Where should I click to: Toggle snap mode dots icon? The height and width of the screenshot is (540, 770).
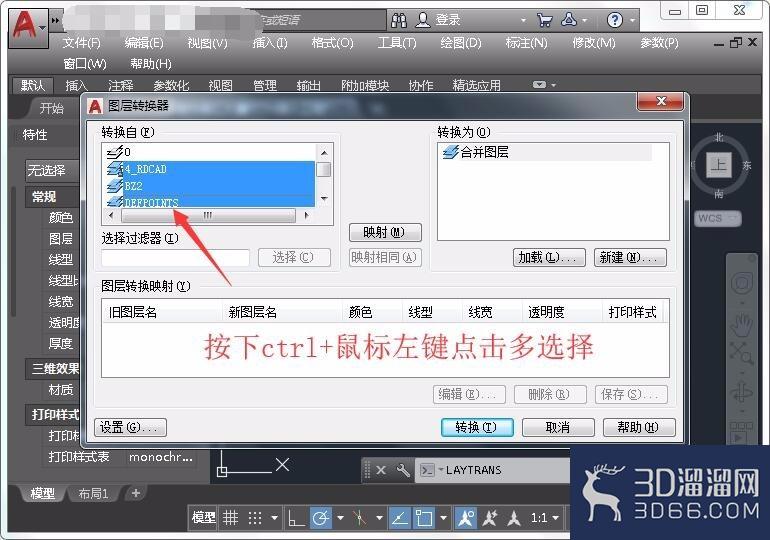pos(255,518)
